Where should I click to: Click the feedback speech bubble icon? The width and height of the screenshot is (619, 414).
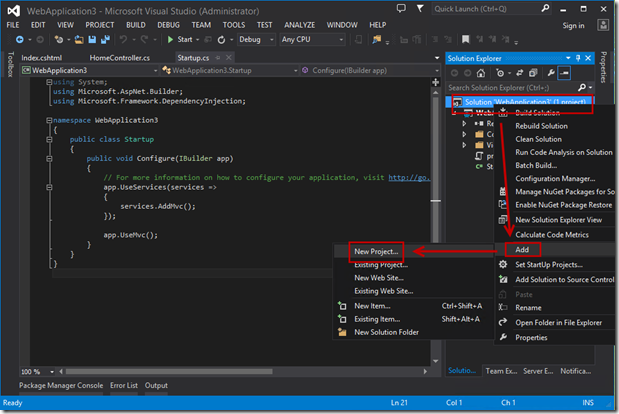click(x=401, y=8)
